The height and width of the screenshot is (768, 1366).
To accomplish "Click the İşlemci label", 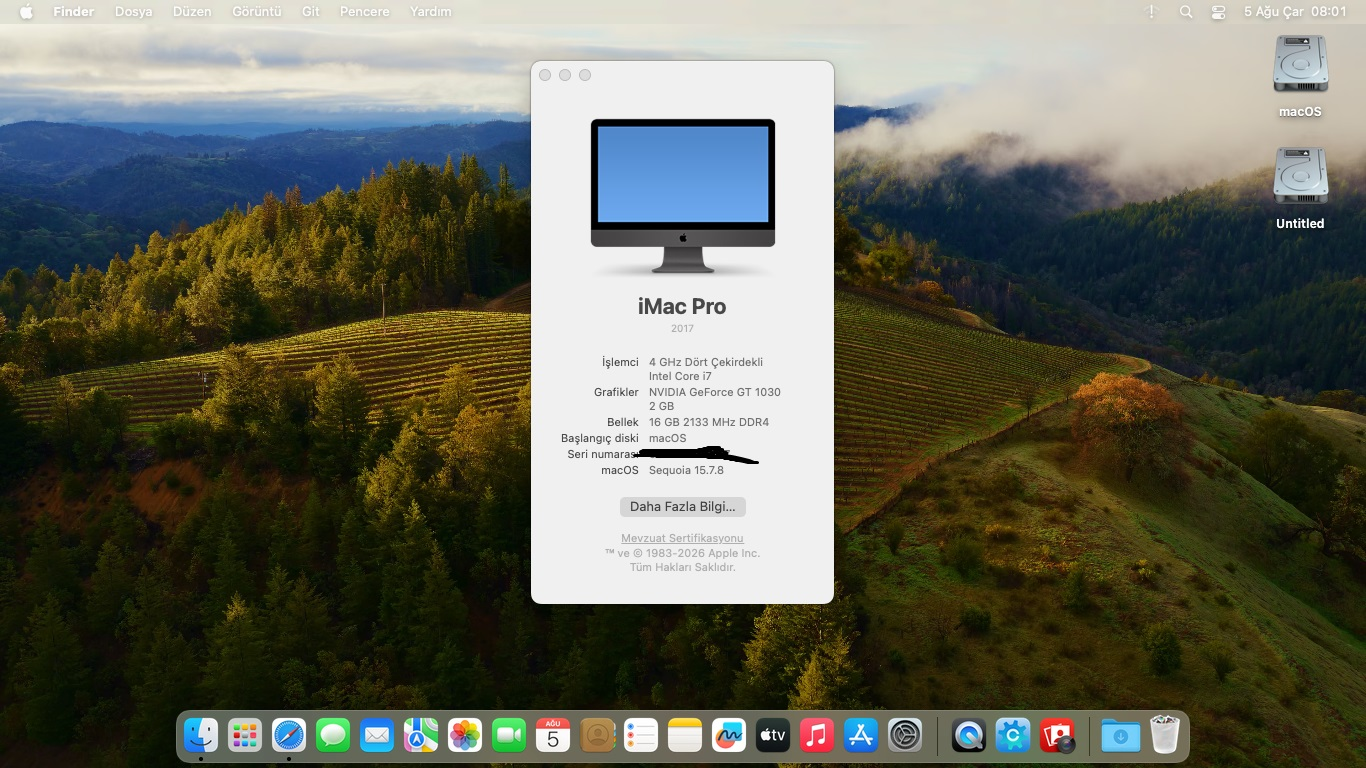I will click(x=620, y=362).
